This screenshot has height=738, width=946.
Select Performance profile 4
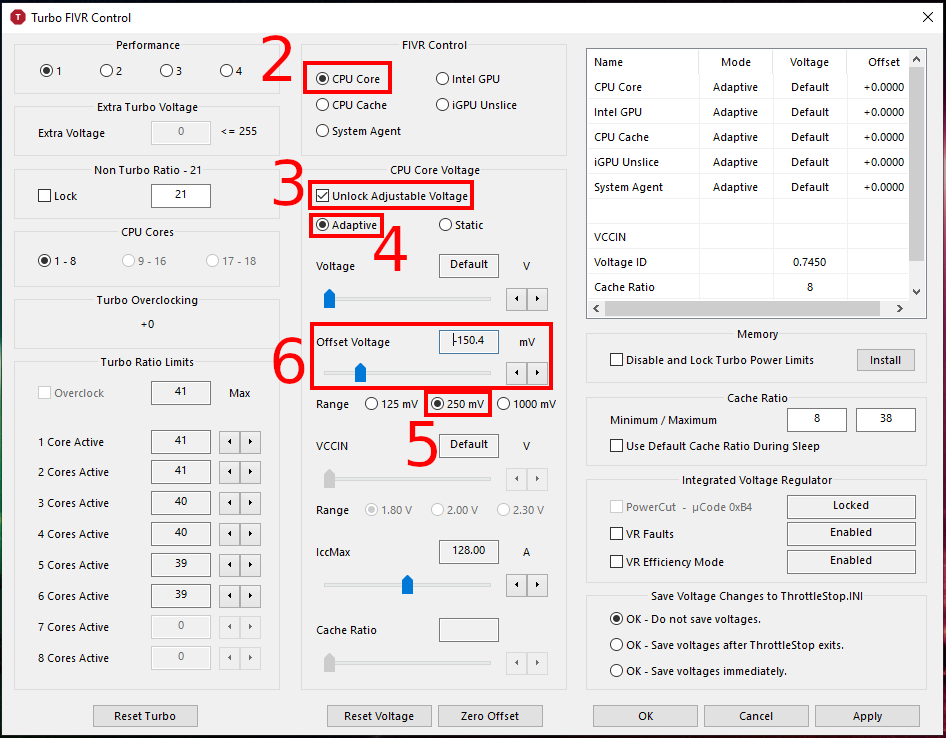tap(231, 71)
